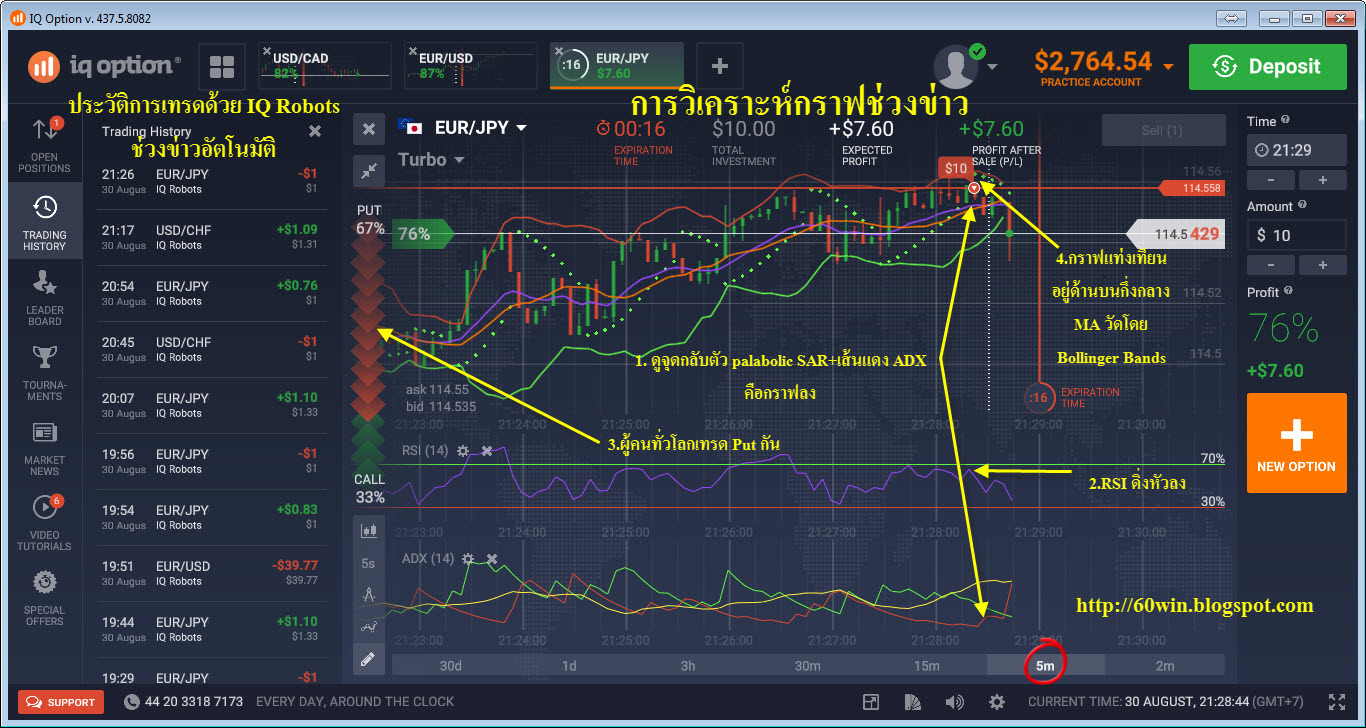The image size is (1366, 728).
Task: Open the indicators compass icon
Action: pos(368,595)
